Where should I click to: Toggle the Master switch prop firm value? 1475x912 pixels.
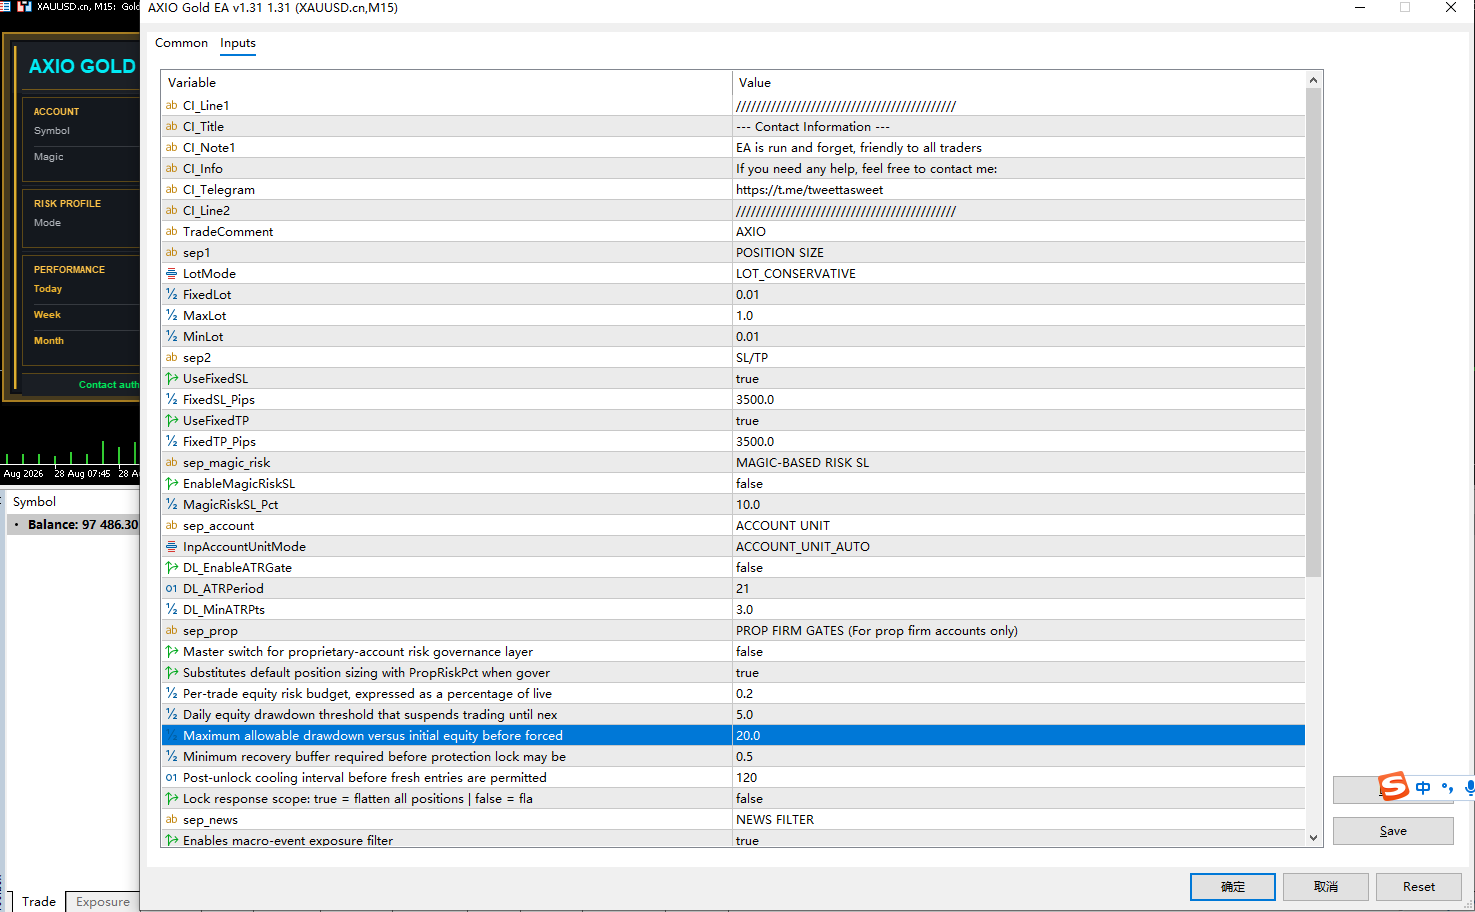point(1018,651)
